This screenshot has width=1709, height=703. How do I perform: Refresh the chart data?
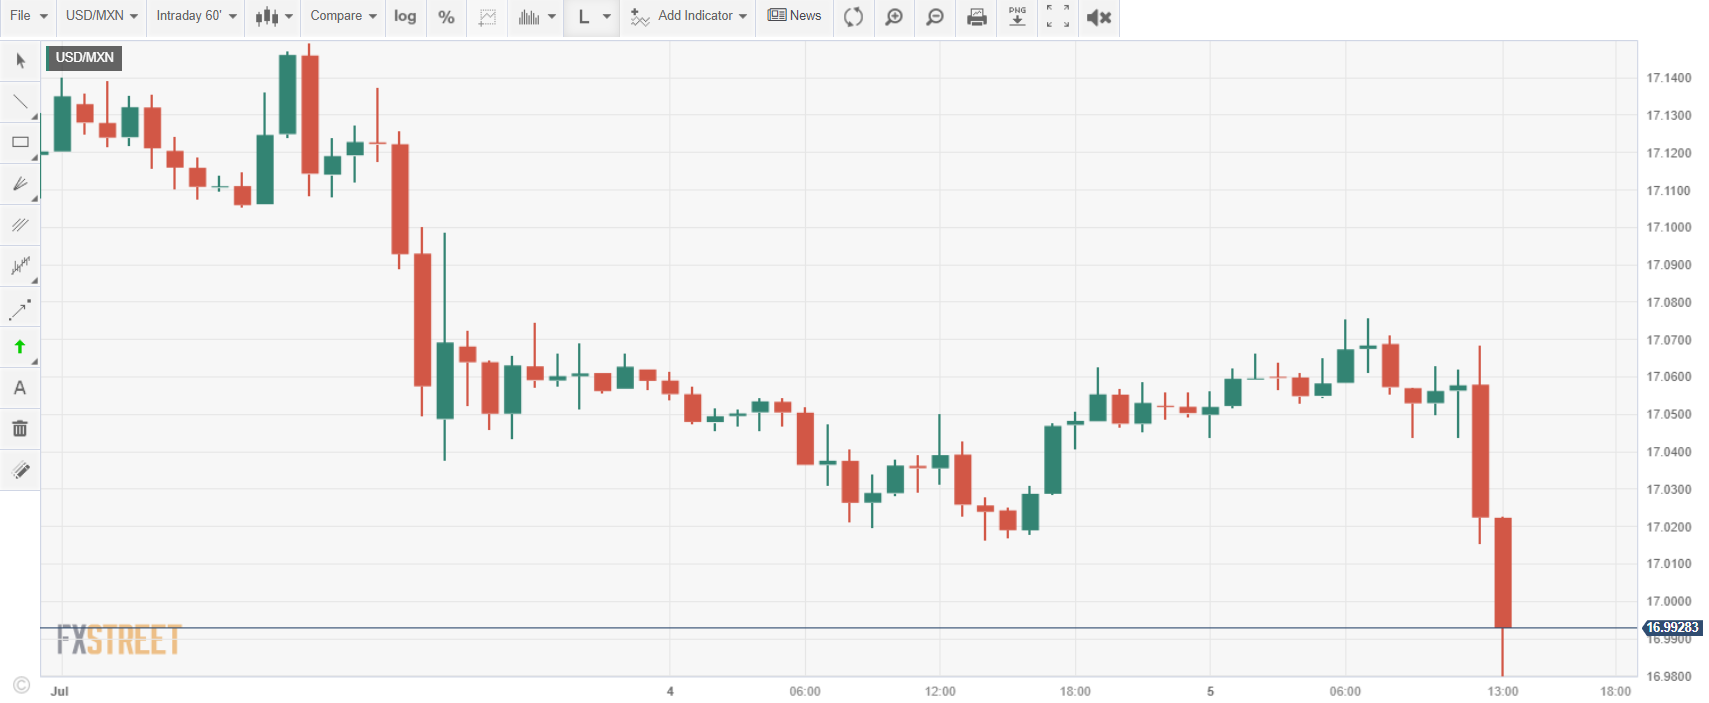[x=853, y=17]
